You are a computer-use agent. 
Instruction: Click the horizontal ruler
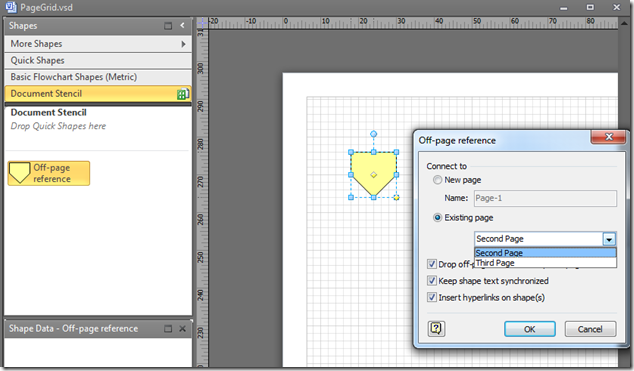click(x=413, y=23)
